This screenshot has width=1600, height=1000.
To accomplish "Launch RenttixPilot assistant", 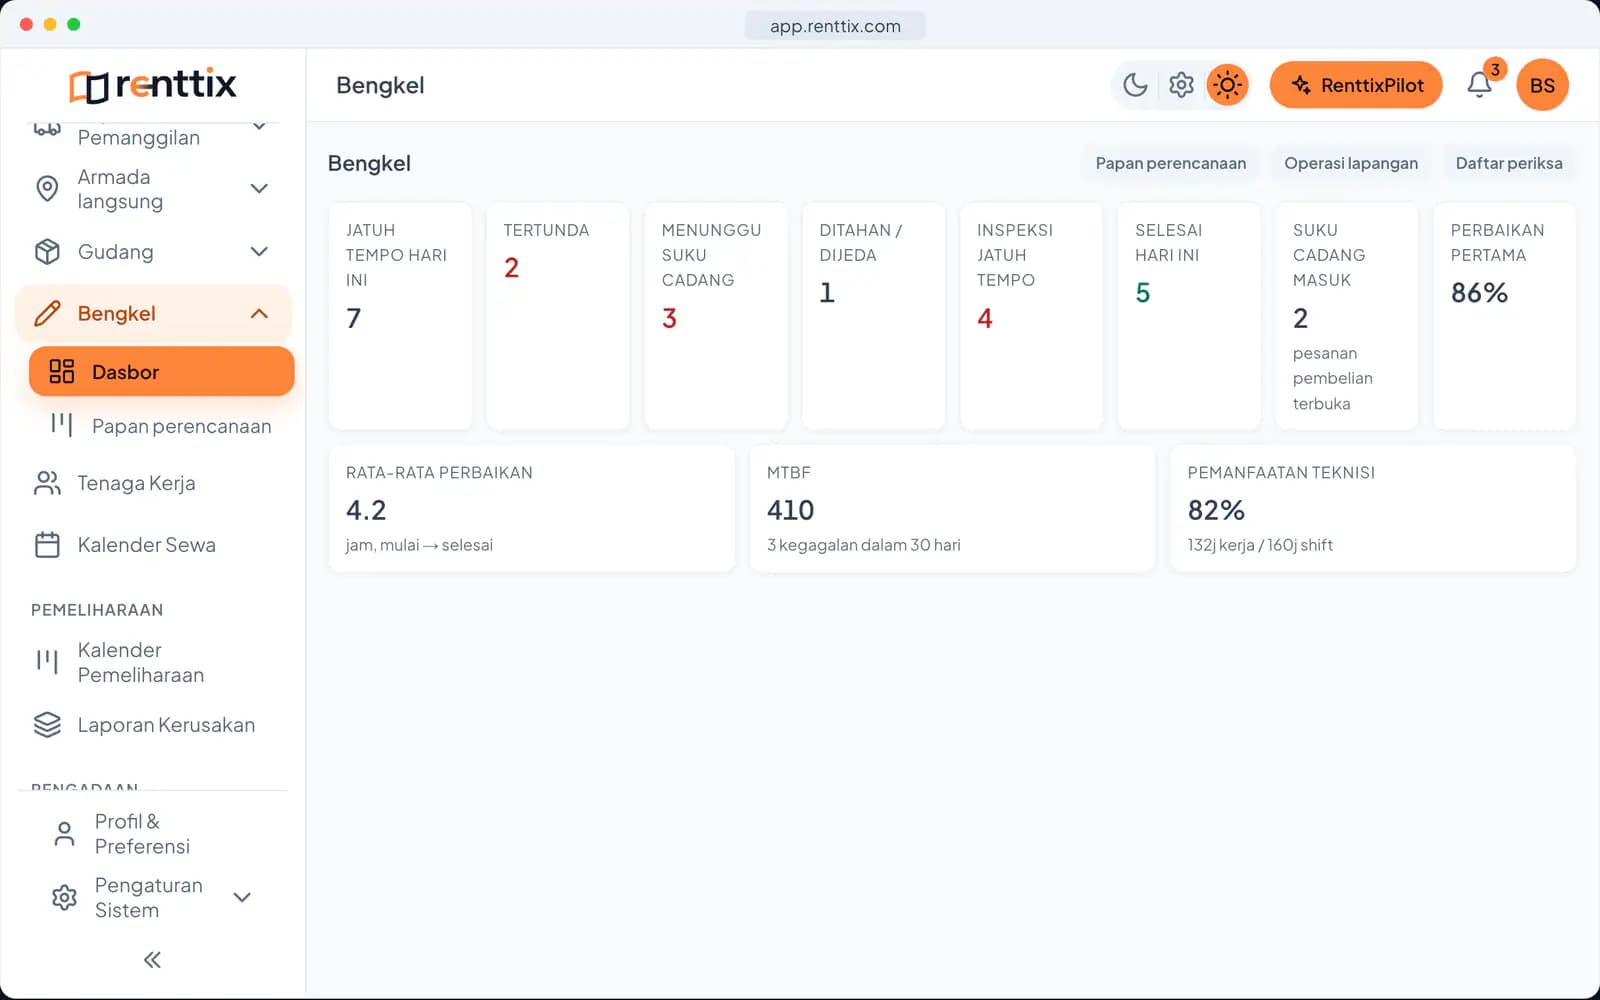I will (1356, 85).
